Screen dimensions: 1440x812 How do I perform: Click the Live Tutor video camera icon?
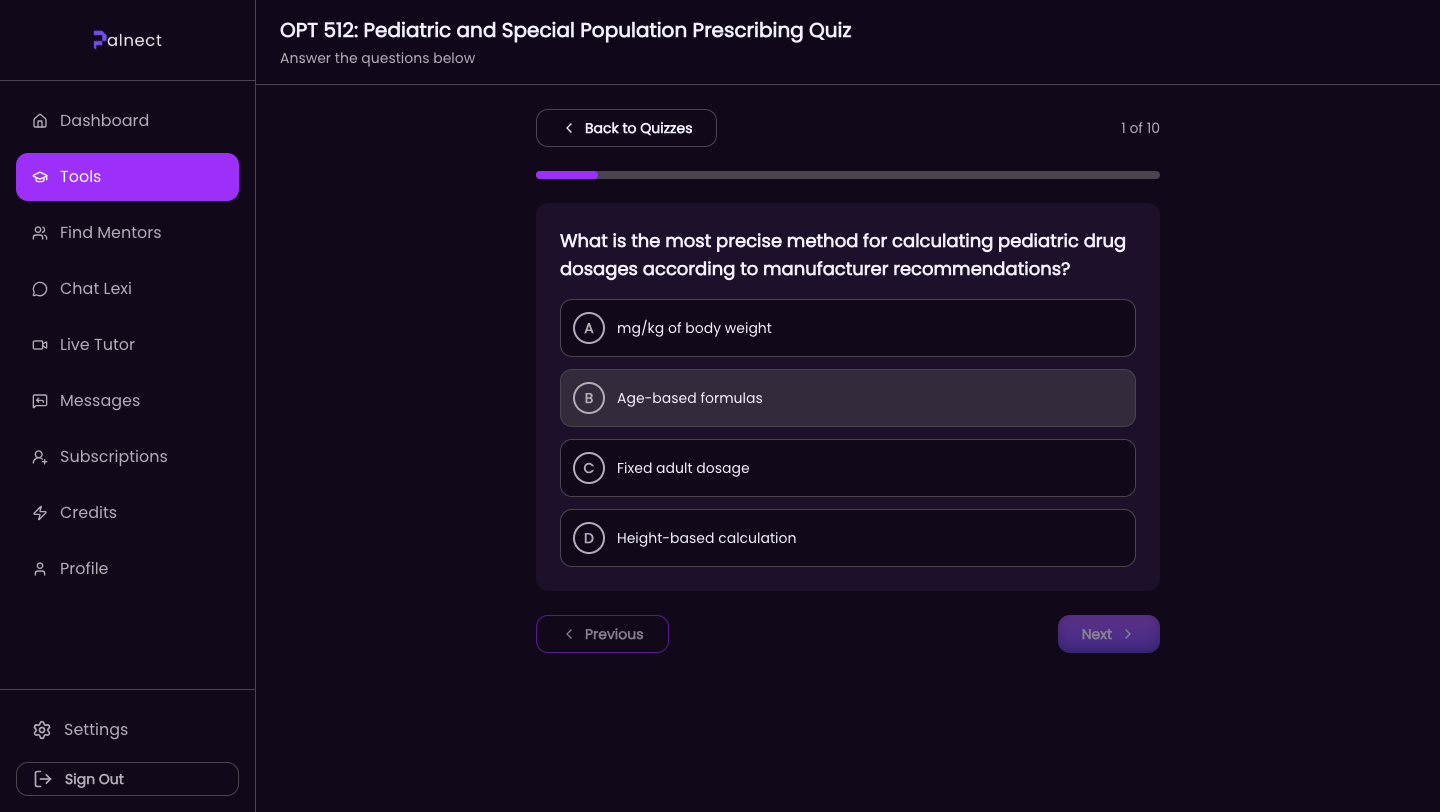(40, 345)
